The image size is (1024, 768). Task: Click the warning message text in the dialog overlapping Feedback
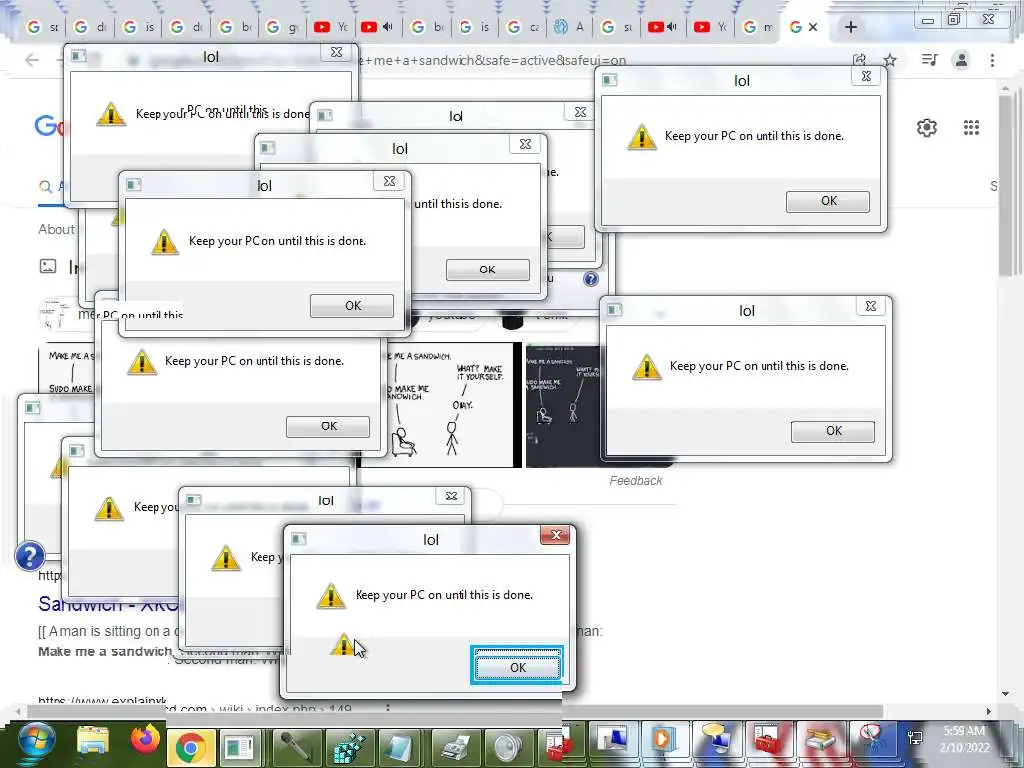tap(759, 366)
